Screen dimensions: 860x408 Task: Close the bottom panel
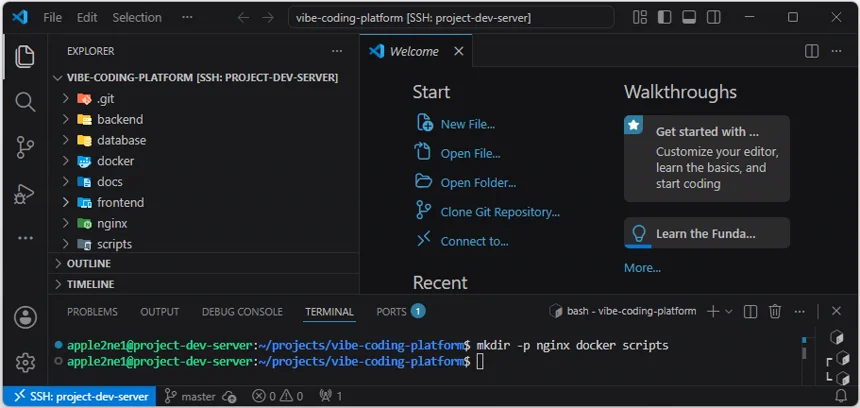pos(836,311)
